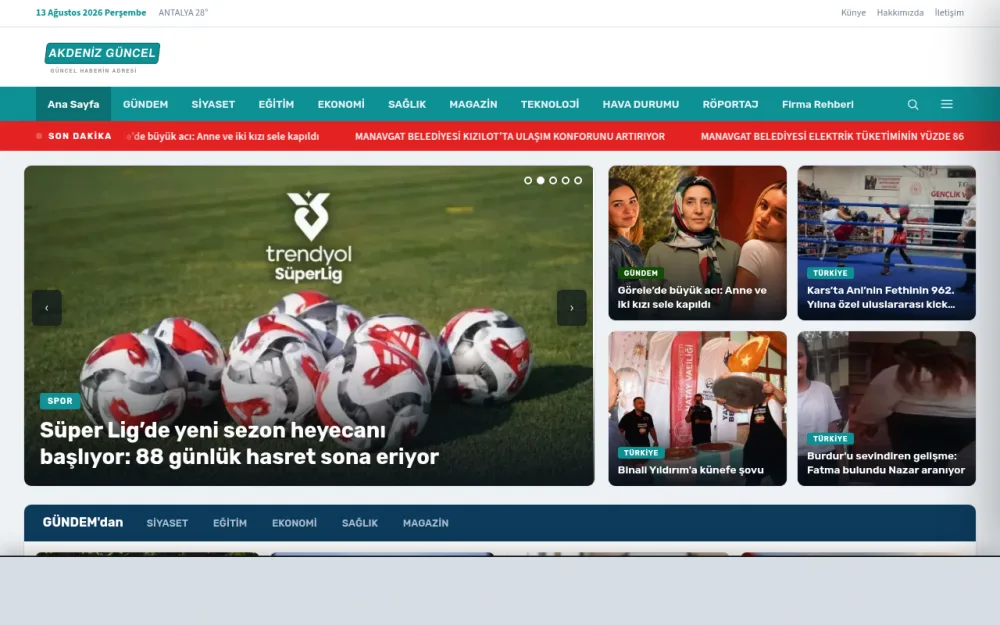Go to previous slide arrow
Image resolution: width=1000 pixels, height=625 pixels.
(x=47, y=308)
